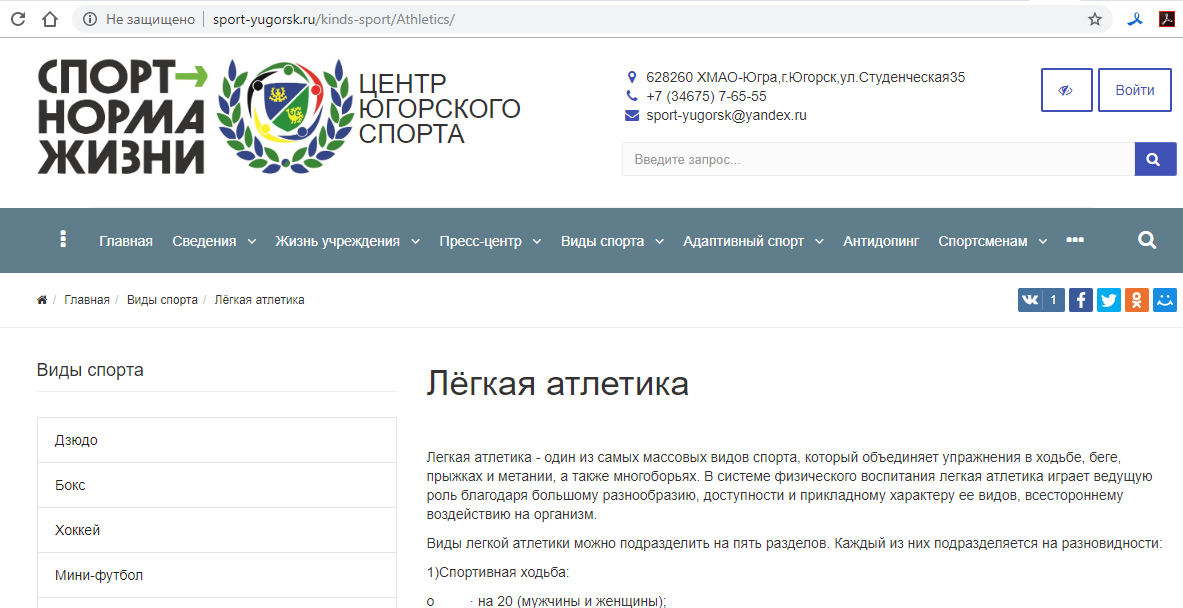Click the 'Войти' login button
Image resolution: width=1183 pixels, height=608 pixels.
(x=1135, y=91)
